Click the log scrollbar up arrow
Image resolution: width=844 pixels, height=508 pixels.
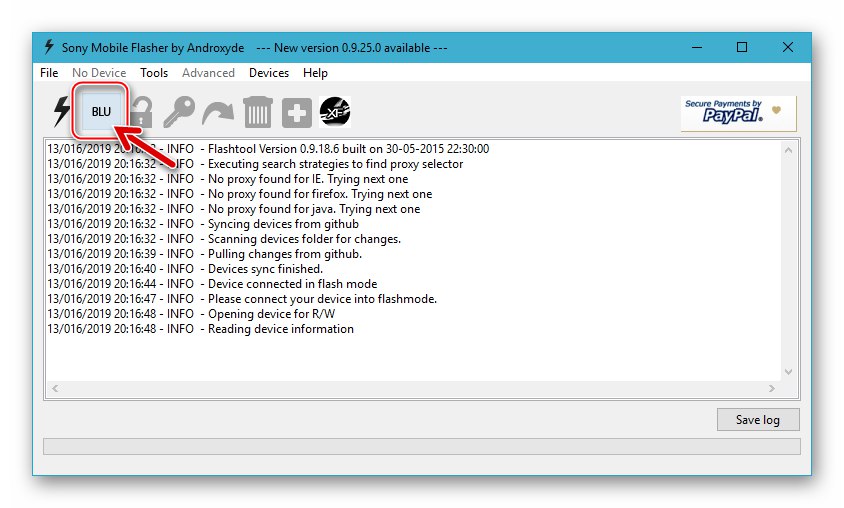point(789,150)
